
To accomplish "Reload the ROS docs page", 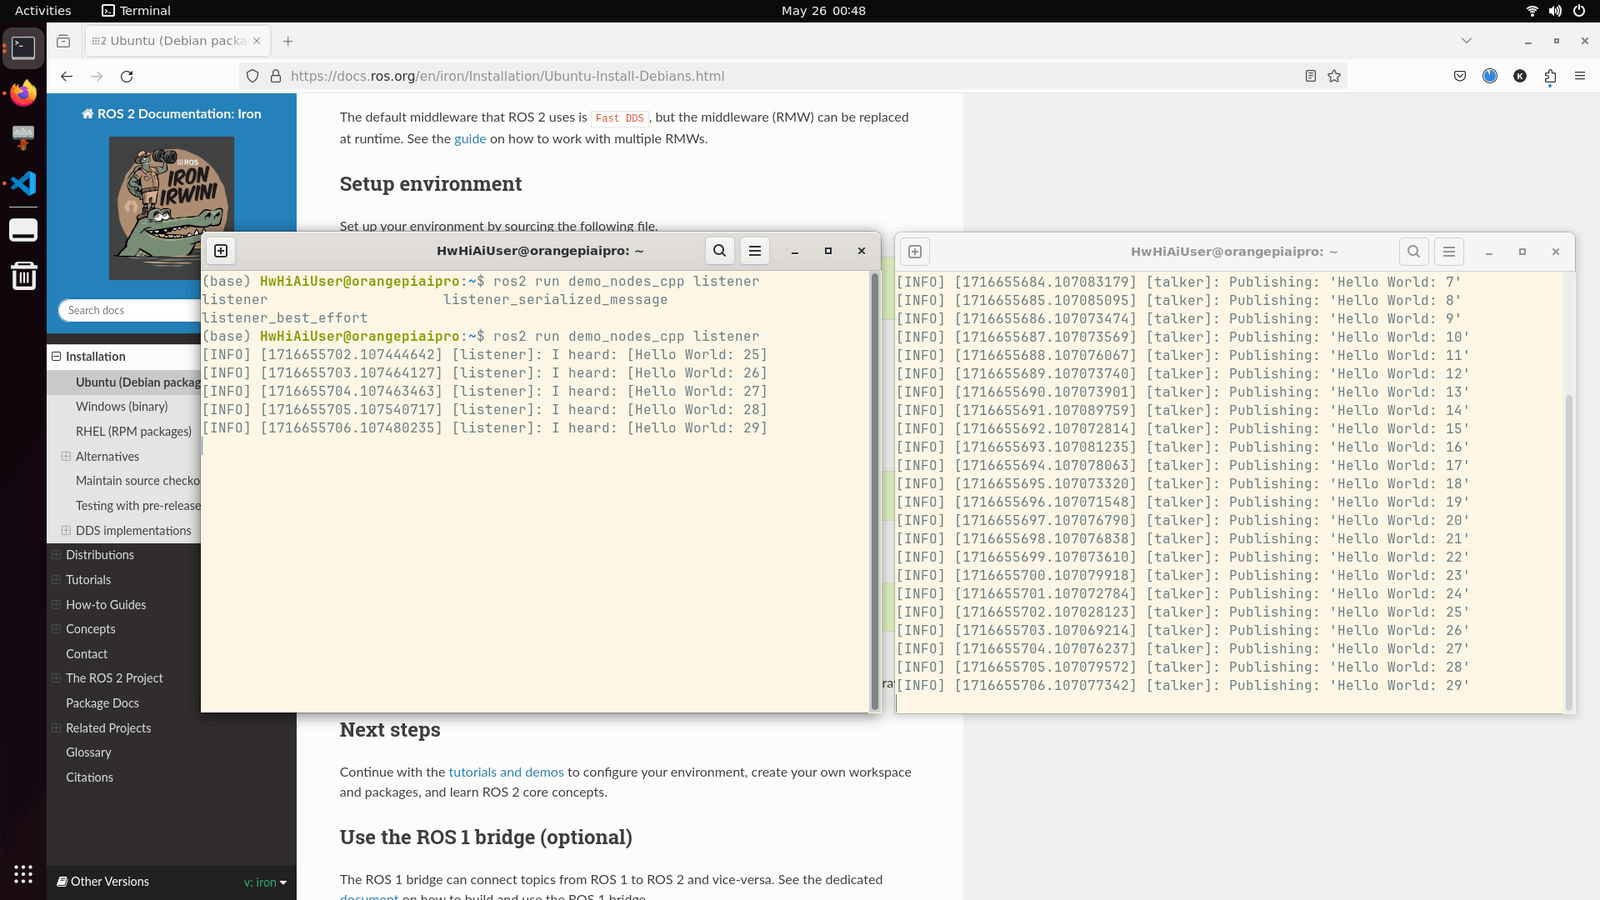I will pyautogui.click(x=126, y=76).
